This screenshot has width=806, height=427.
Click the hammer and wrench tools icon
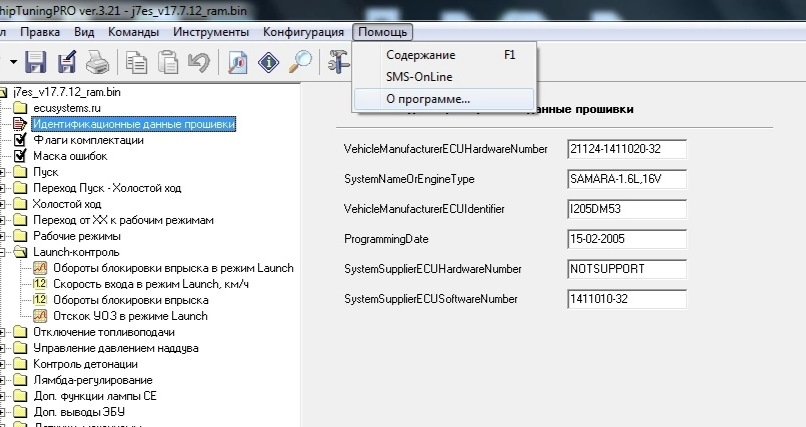pyautogui.click(x=339, y=62)
